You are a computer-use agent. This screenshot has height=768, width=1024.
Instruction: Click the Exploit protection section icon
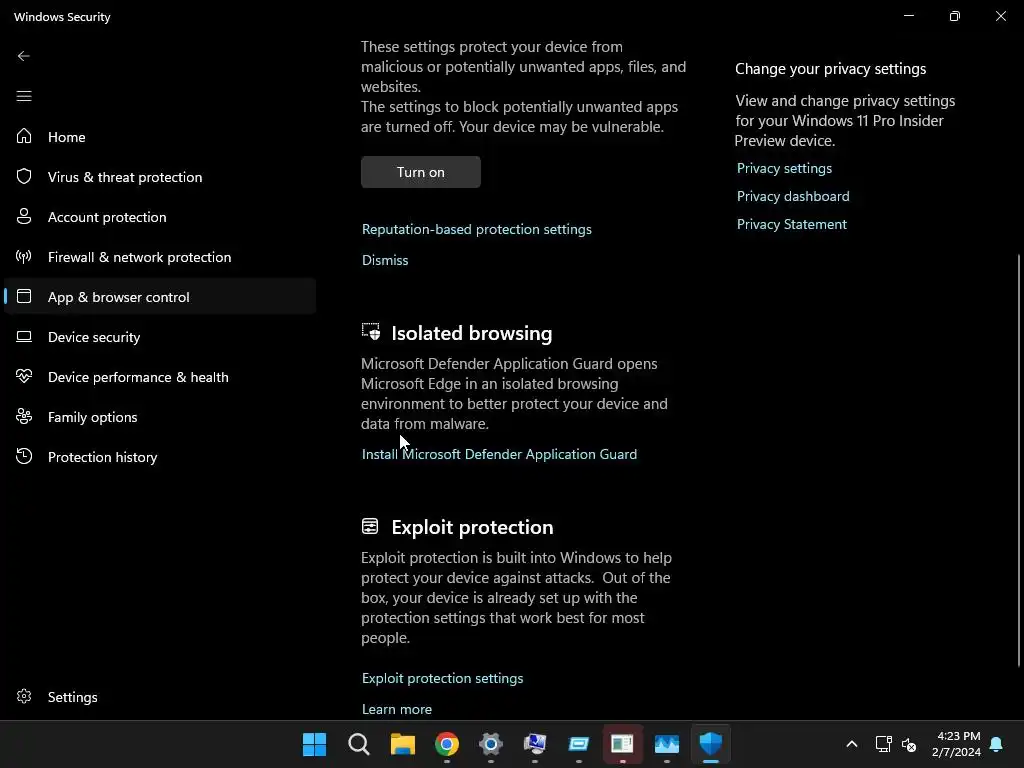click(x=370, y=526)
